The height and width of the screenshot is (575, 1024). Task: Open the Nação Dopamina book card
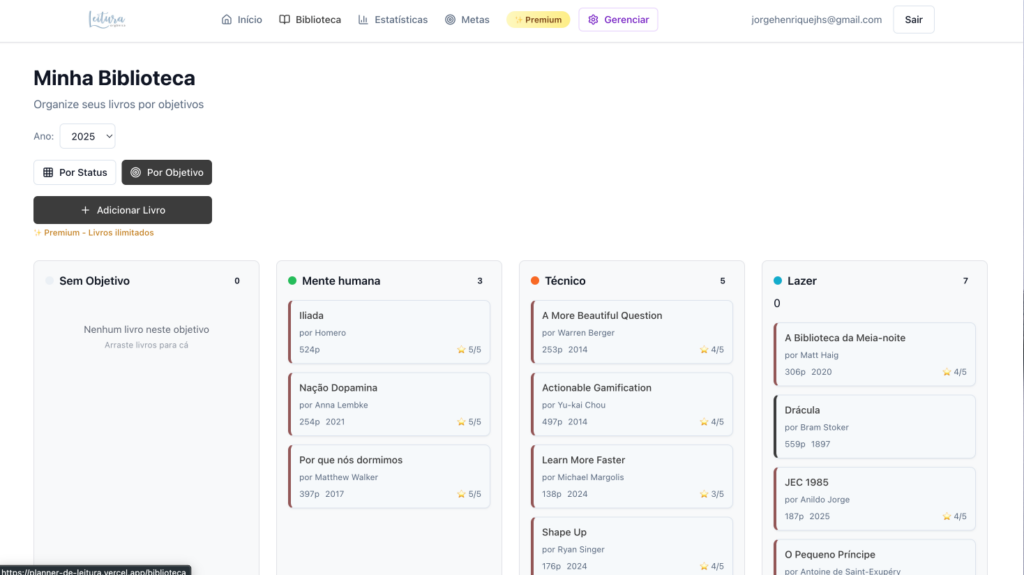click(x=389, y=404)
